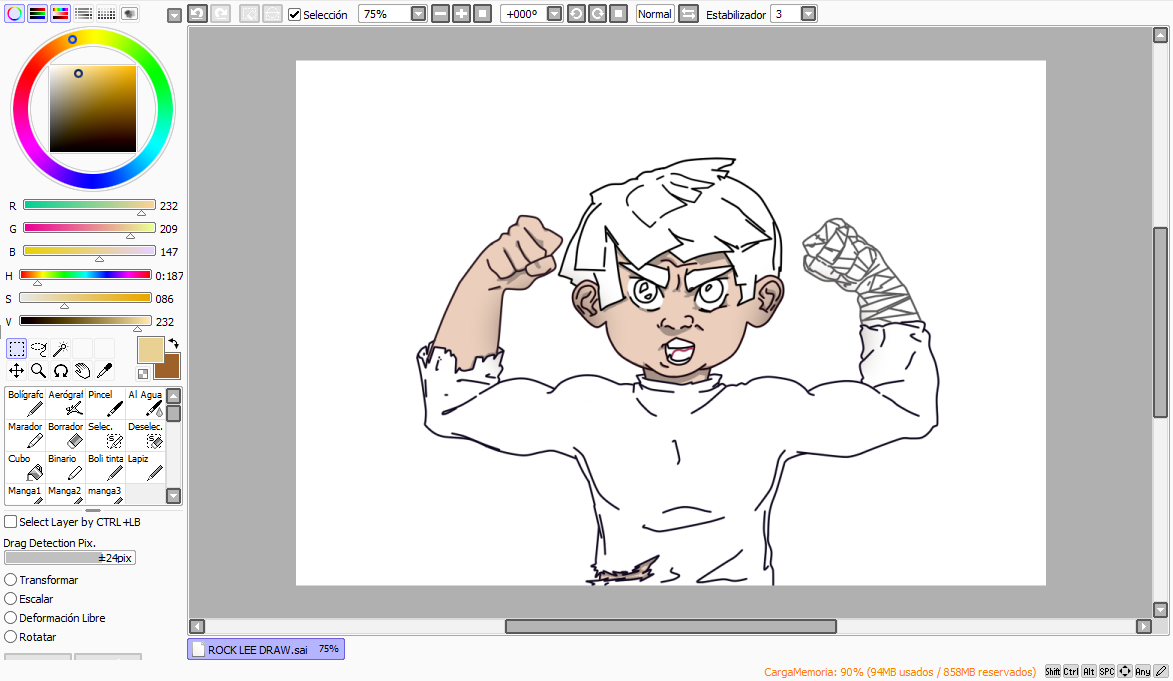Viewport: 1173px width, 681px height.
Task: Select the Rotatar radio option
Action: [x=10, y=637]
